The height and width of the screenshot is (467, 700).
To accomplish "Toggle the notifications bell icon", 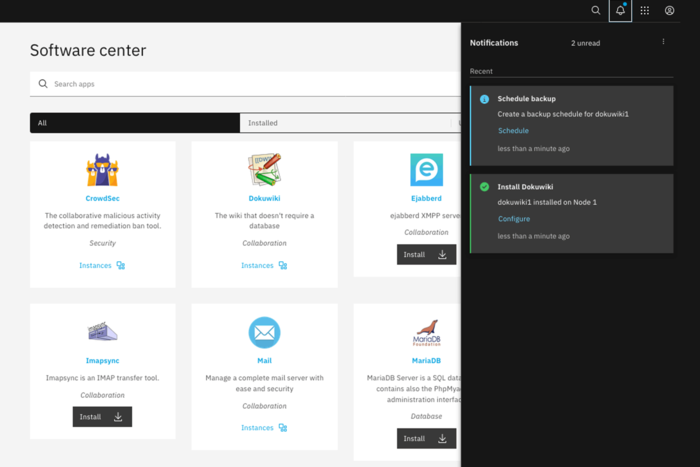I will click(620, 11).
